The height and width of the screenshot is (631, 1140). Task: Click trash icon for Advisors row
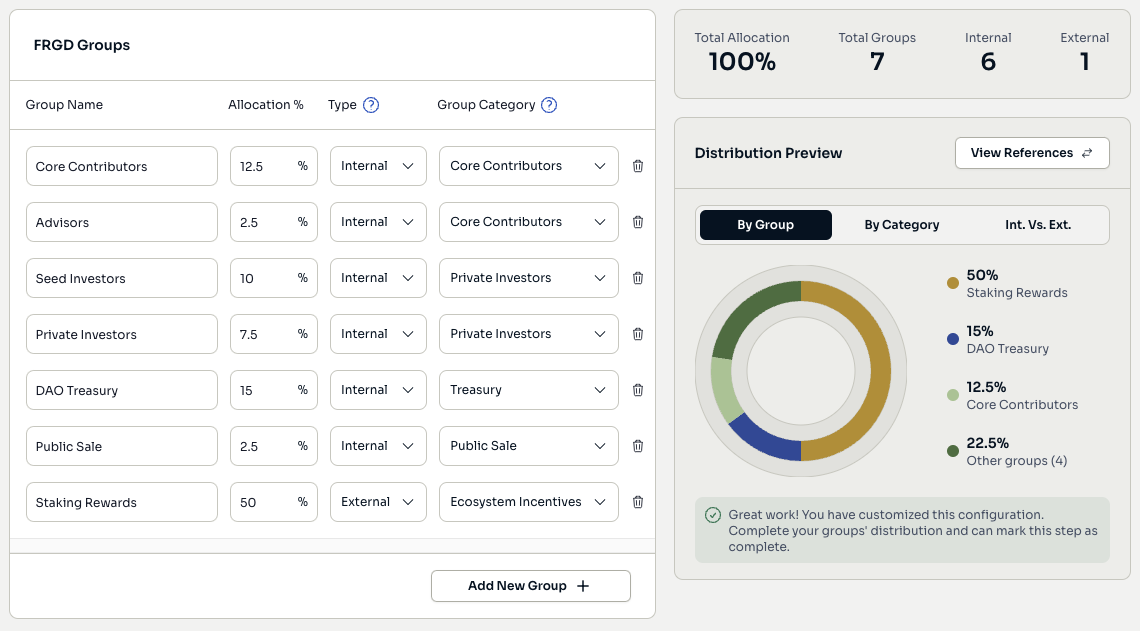point(638,222)
